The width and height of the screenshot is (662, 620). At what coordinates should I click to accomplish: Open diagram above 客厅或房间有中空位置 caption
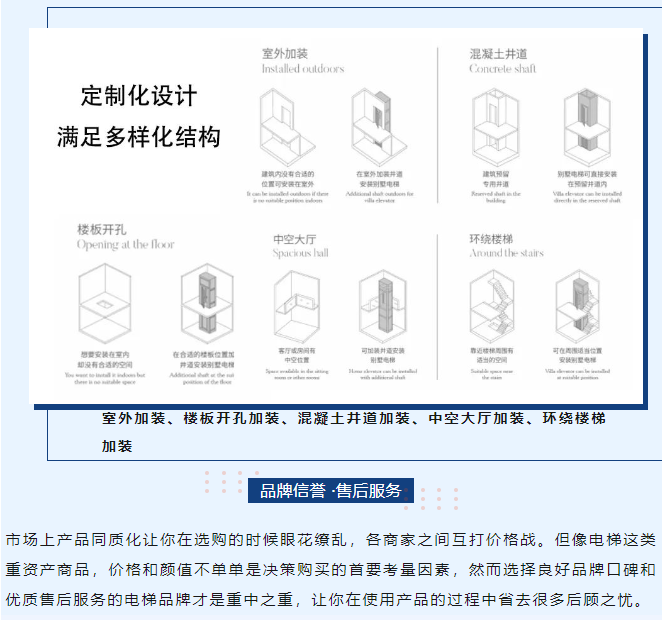tap(297, 308)
